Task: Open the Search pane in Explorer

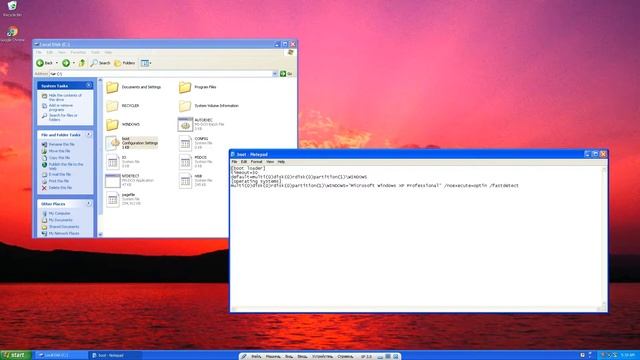Action: 100,63
